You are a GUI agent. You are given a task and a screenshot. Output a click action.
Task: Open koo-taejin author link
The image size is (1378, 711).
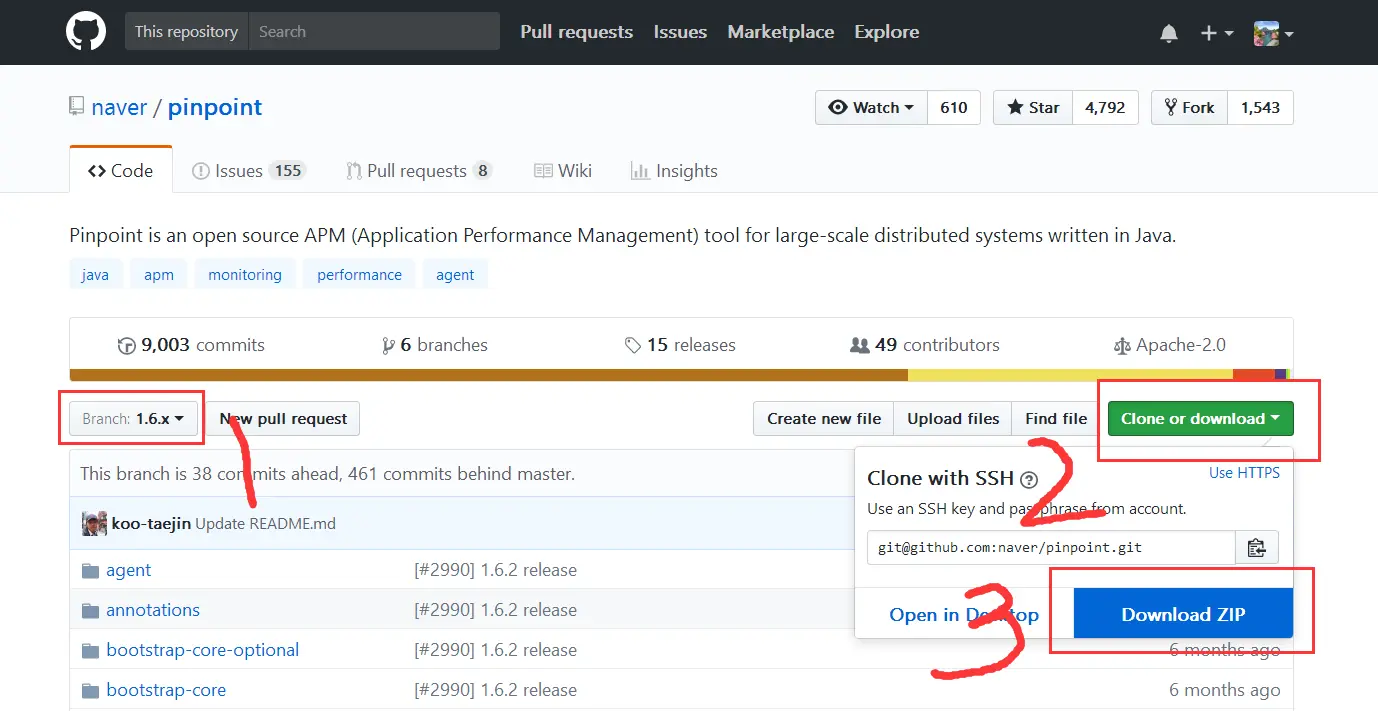point(151,524)
